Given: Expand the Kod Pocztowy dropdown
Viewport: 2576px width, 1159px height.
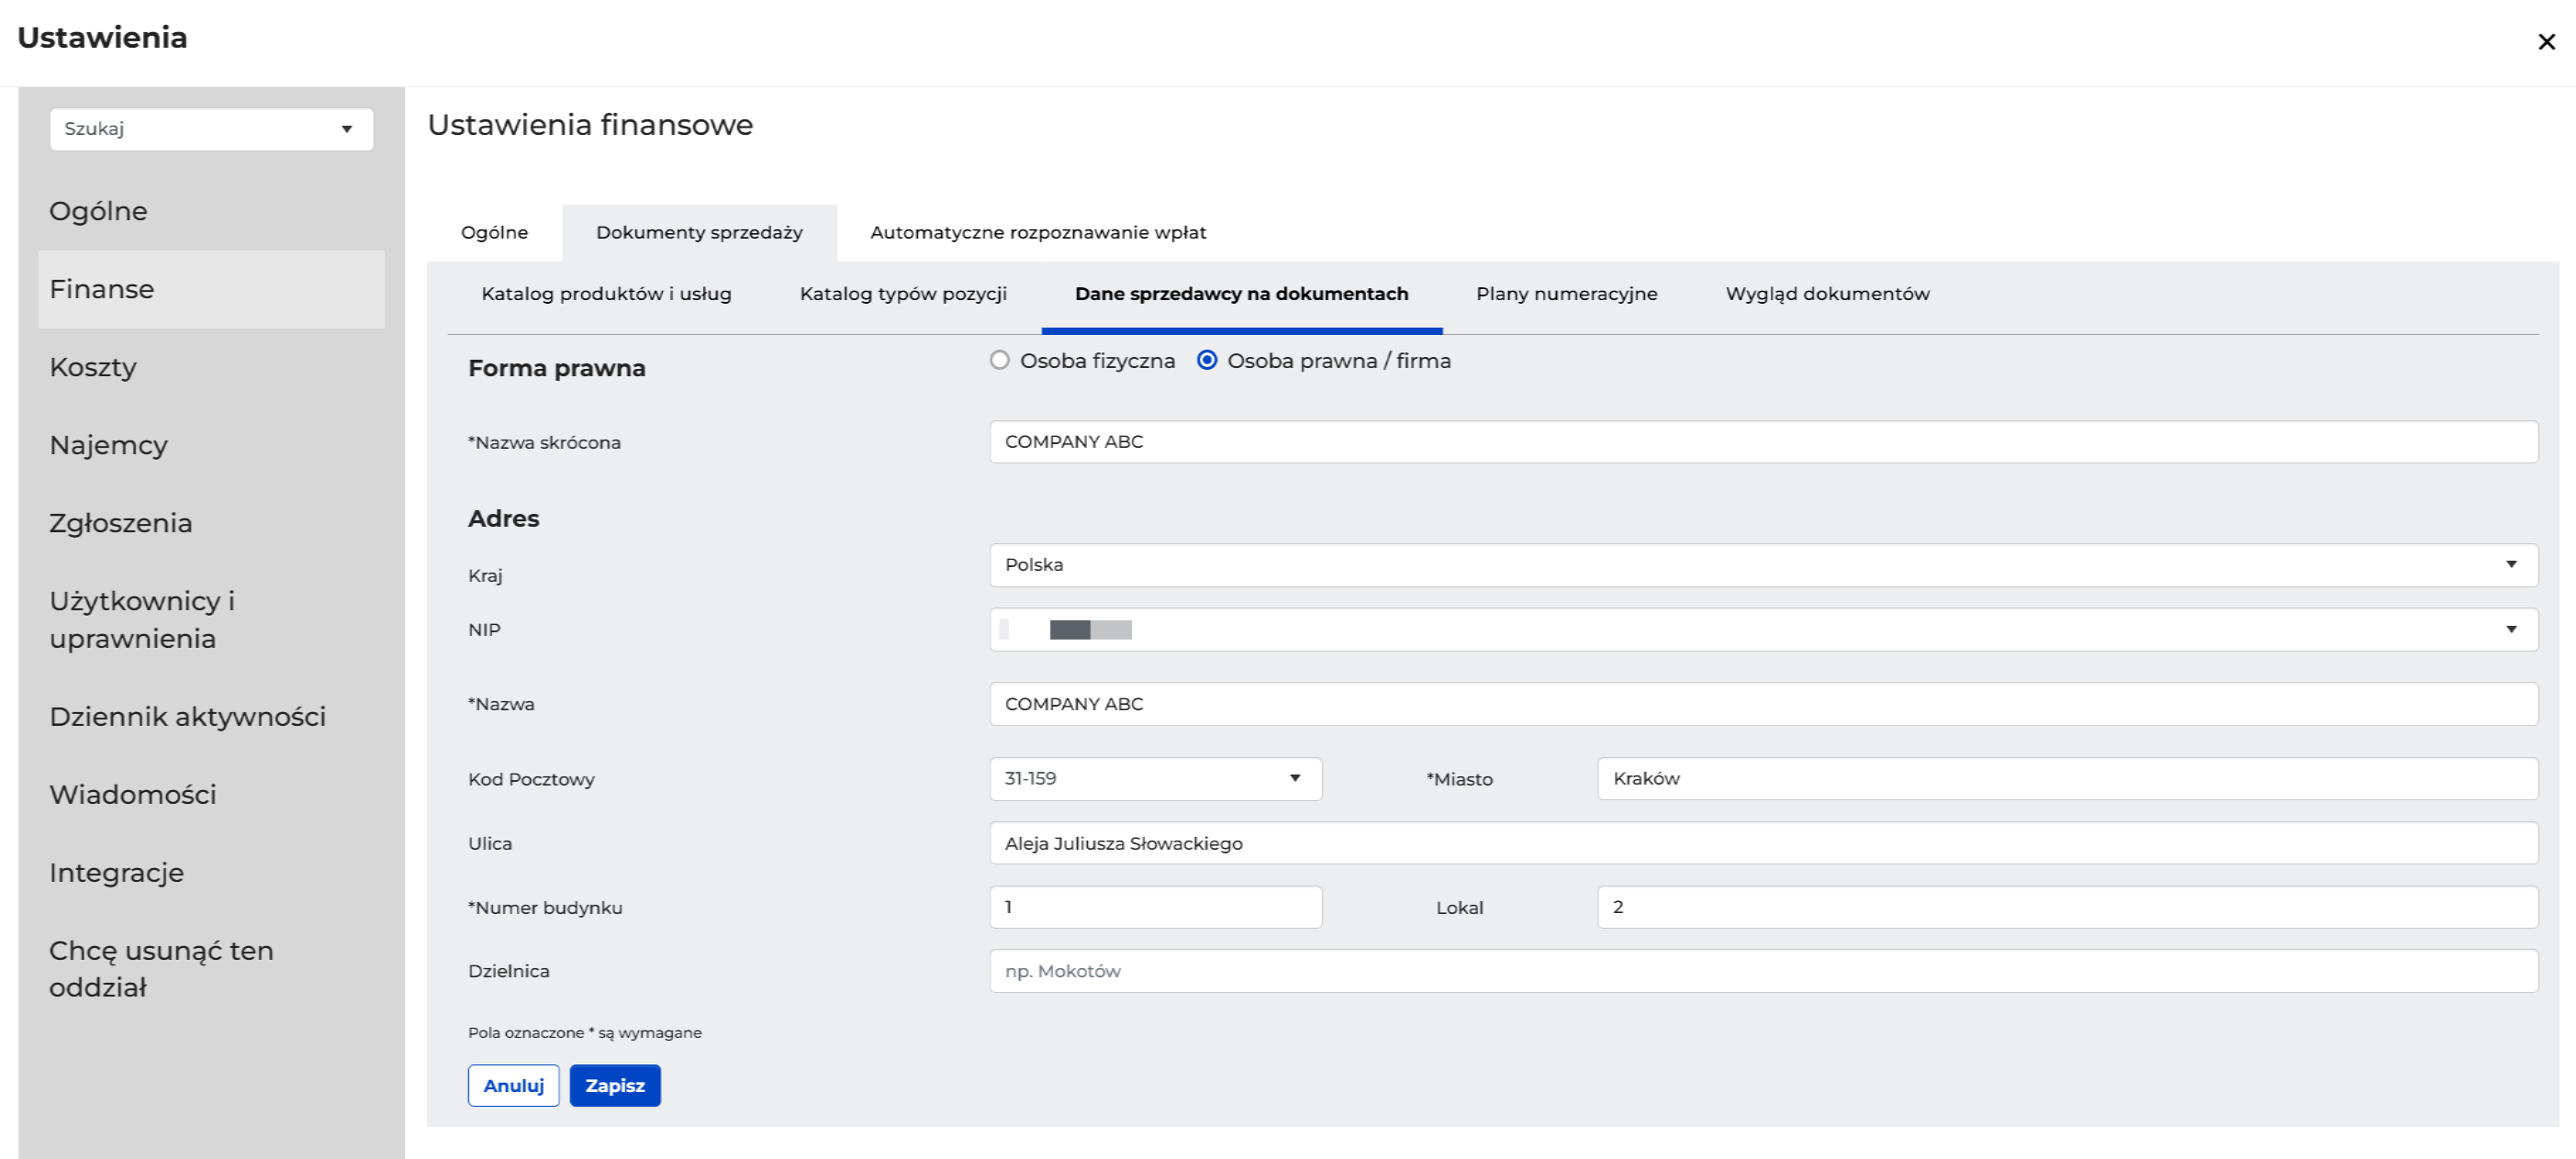Looking at the screenshot, I should [x=1294, y=779].
